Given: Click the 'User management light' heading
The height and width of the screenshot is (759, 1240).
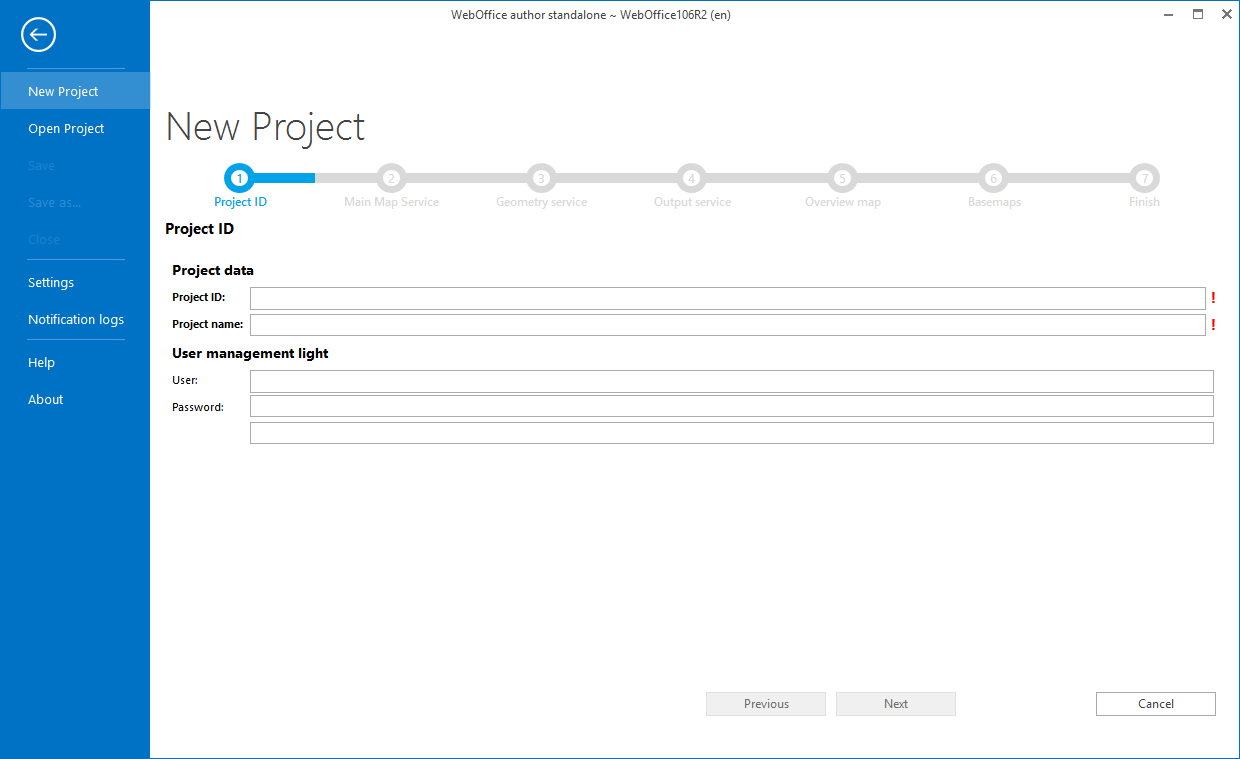Looking at the screenshot, I should [x=250, y=353].
